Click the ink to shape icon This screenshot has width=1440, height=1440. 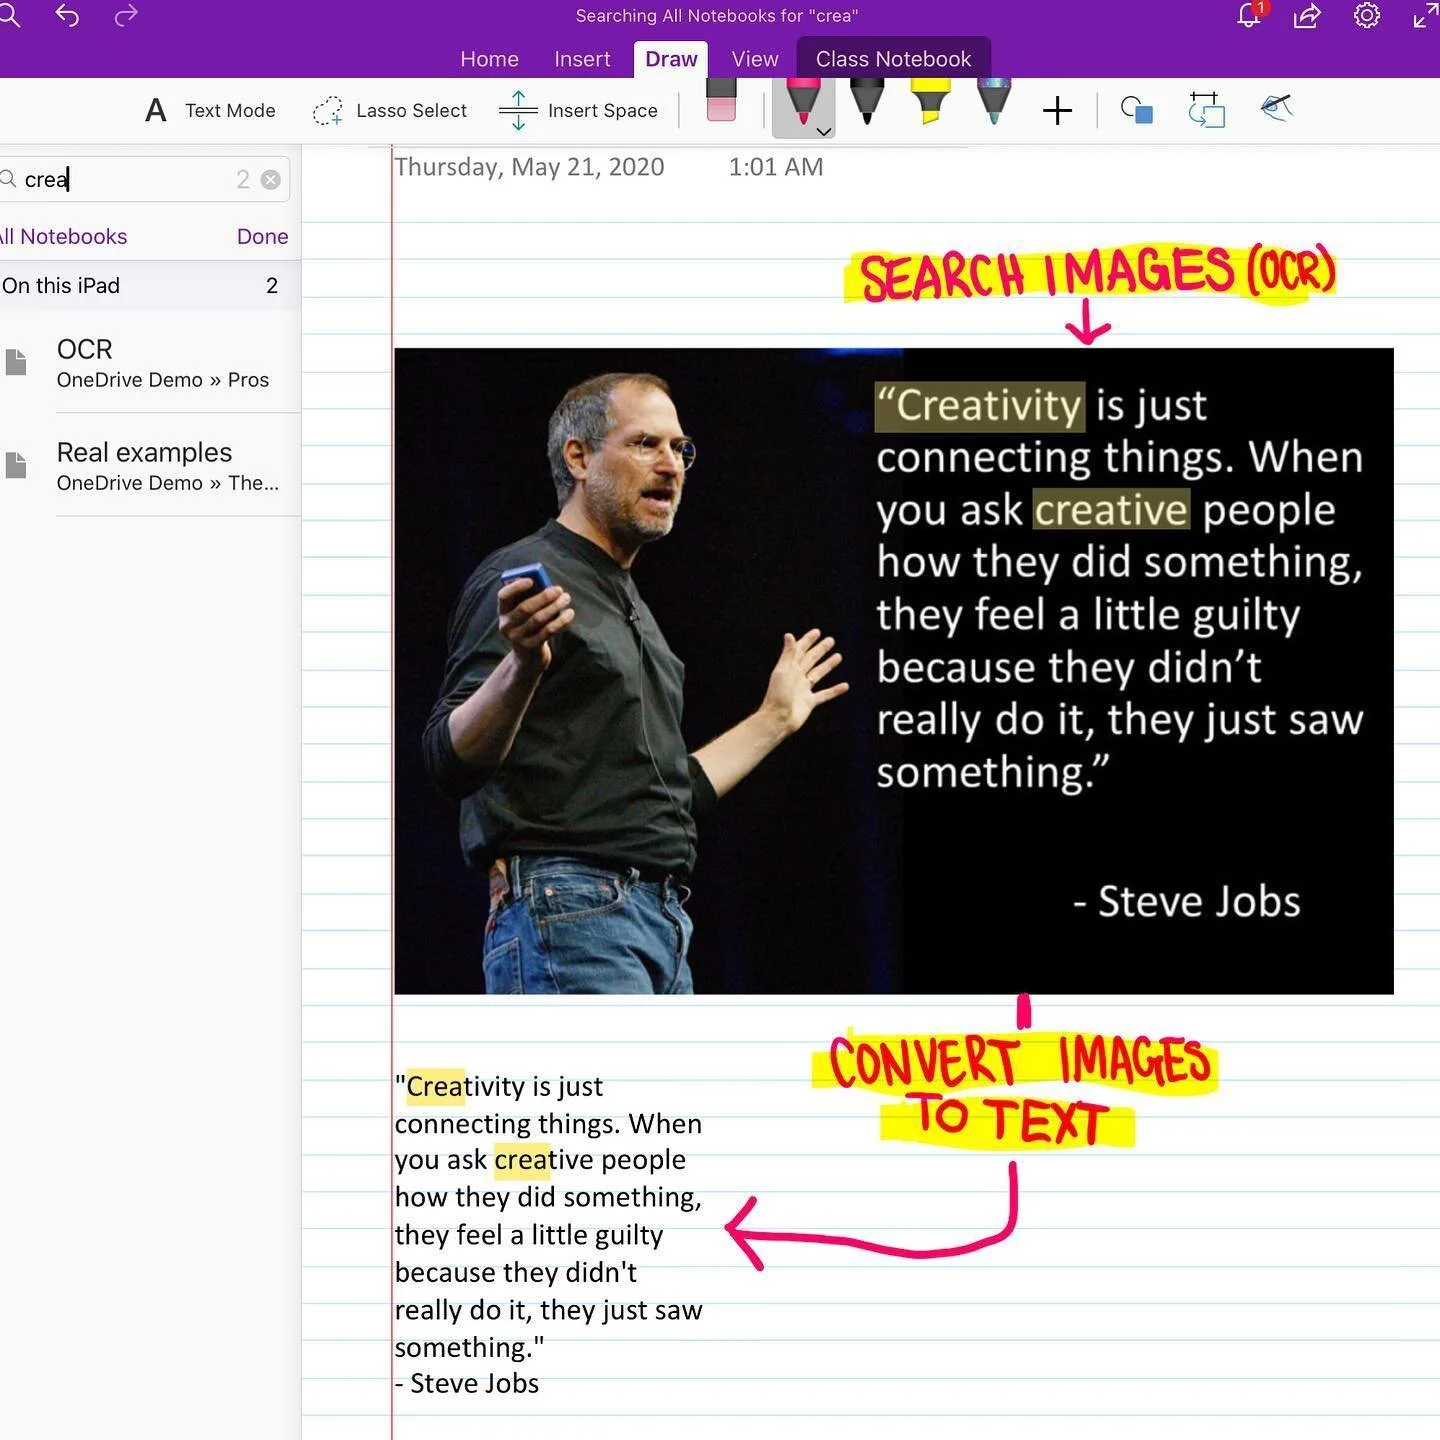point(1207,109)
